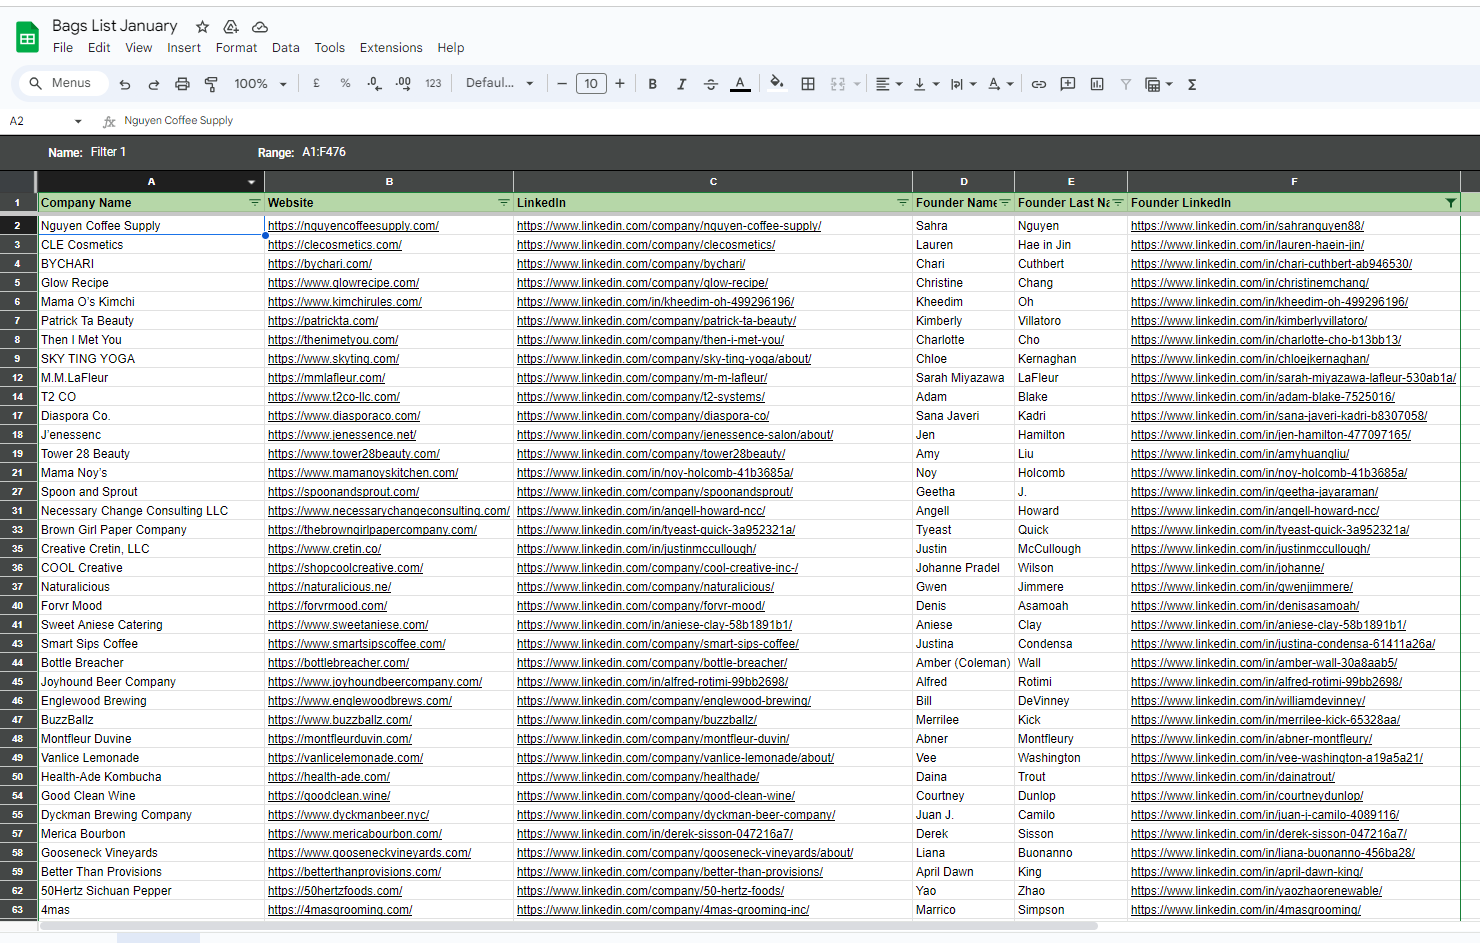Open the fill color picker
Screen dimensions: 1480x943
click(777, 84)
